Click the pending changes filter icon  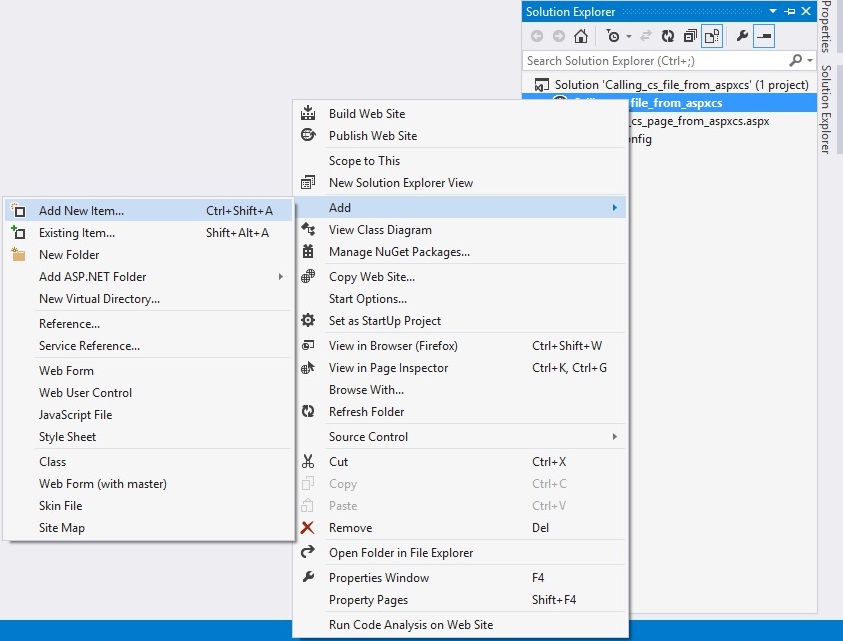point(611,37)
